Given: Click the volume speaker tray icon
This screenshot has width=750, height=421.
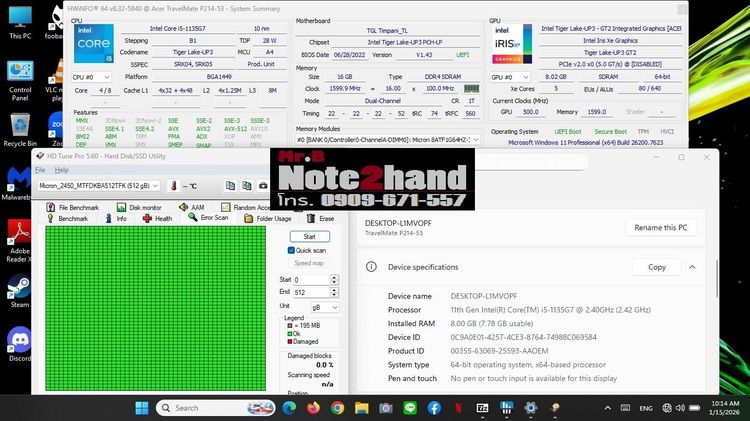Looking at the screenshot, I should click(x=680, y=408).
